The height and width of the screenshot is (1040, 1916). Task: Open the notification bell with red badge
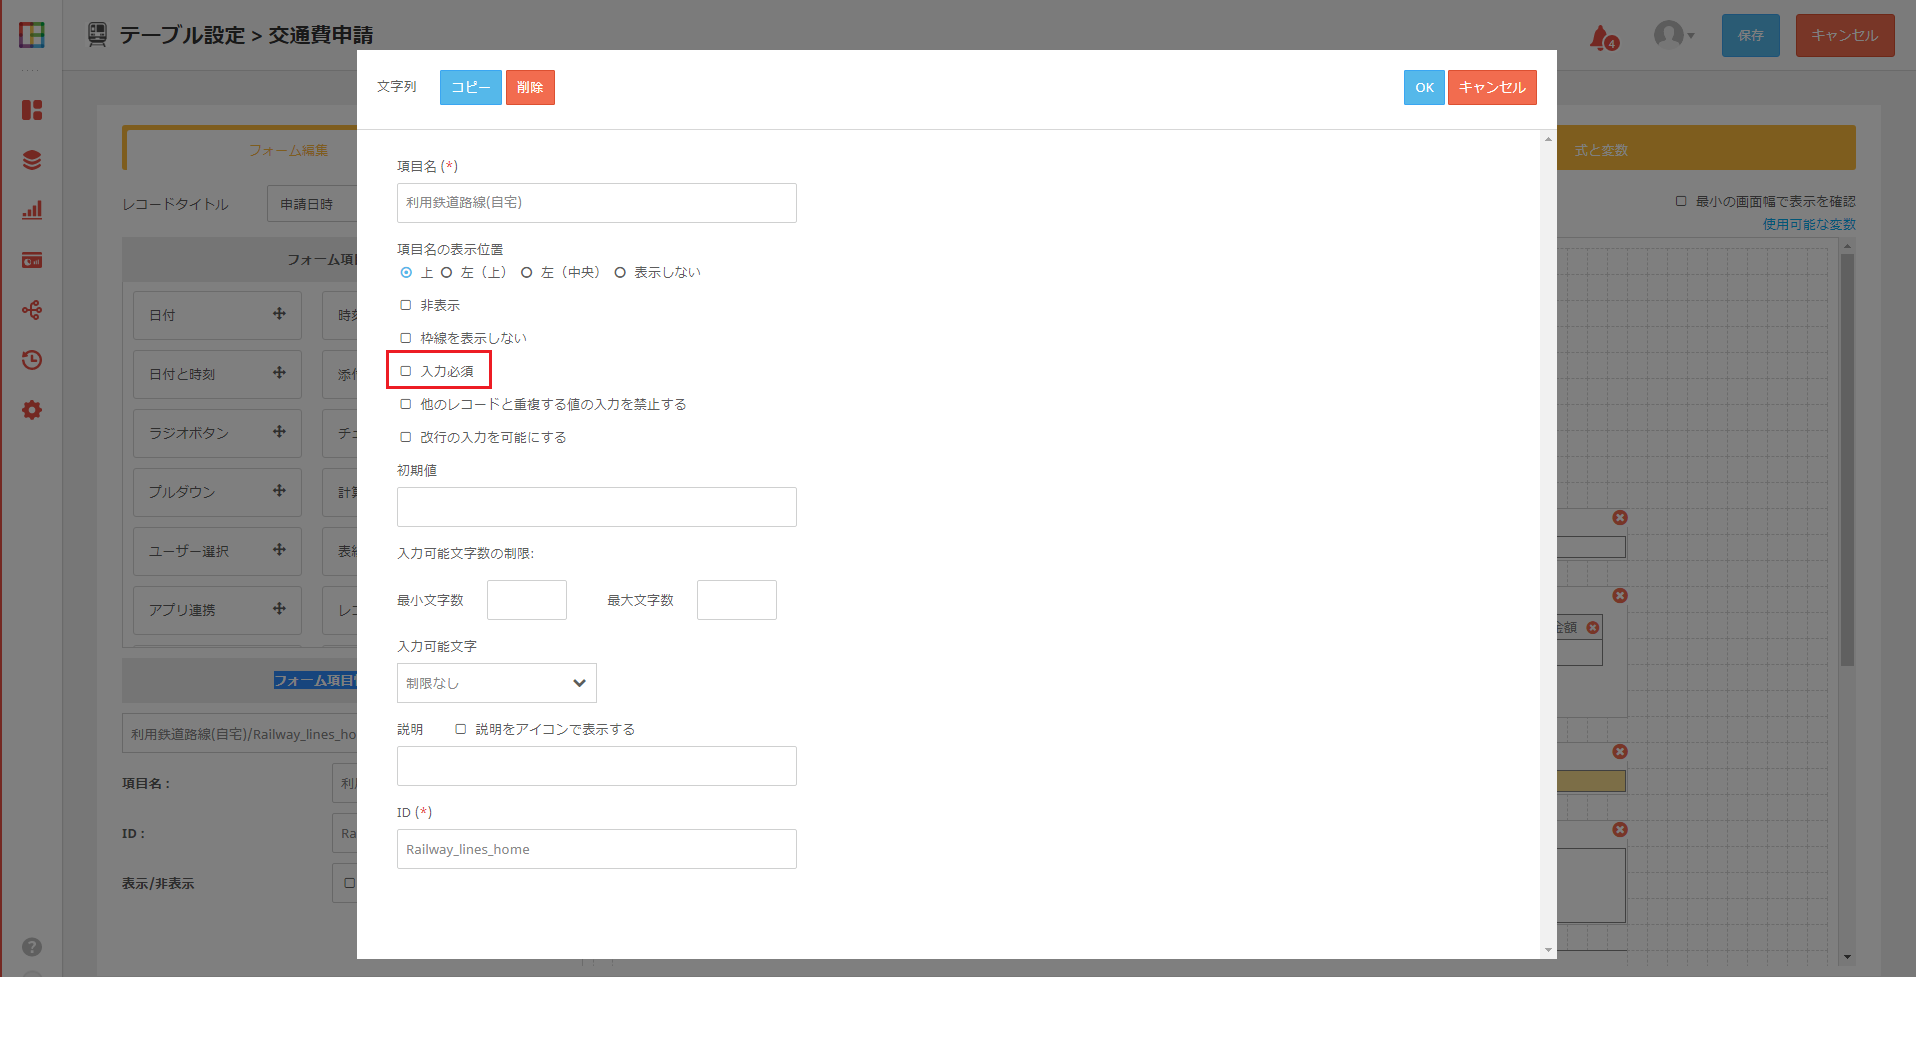[x=1603, y=37]
